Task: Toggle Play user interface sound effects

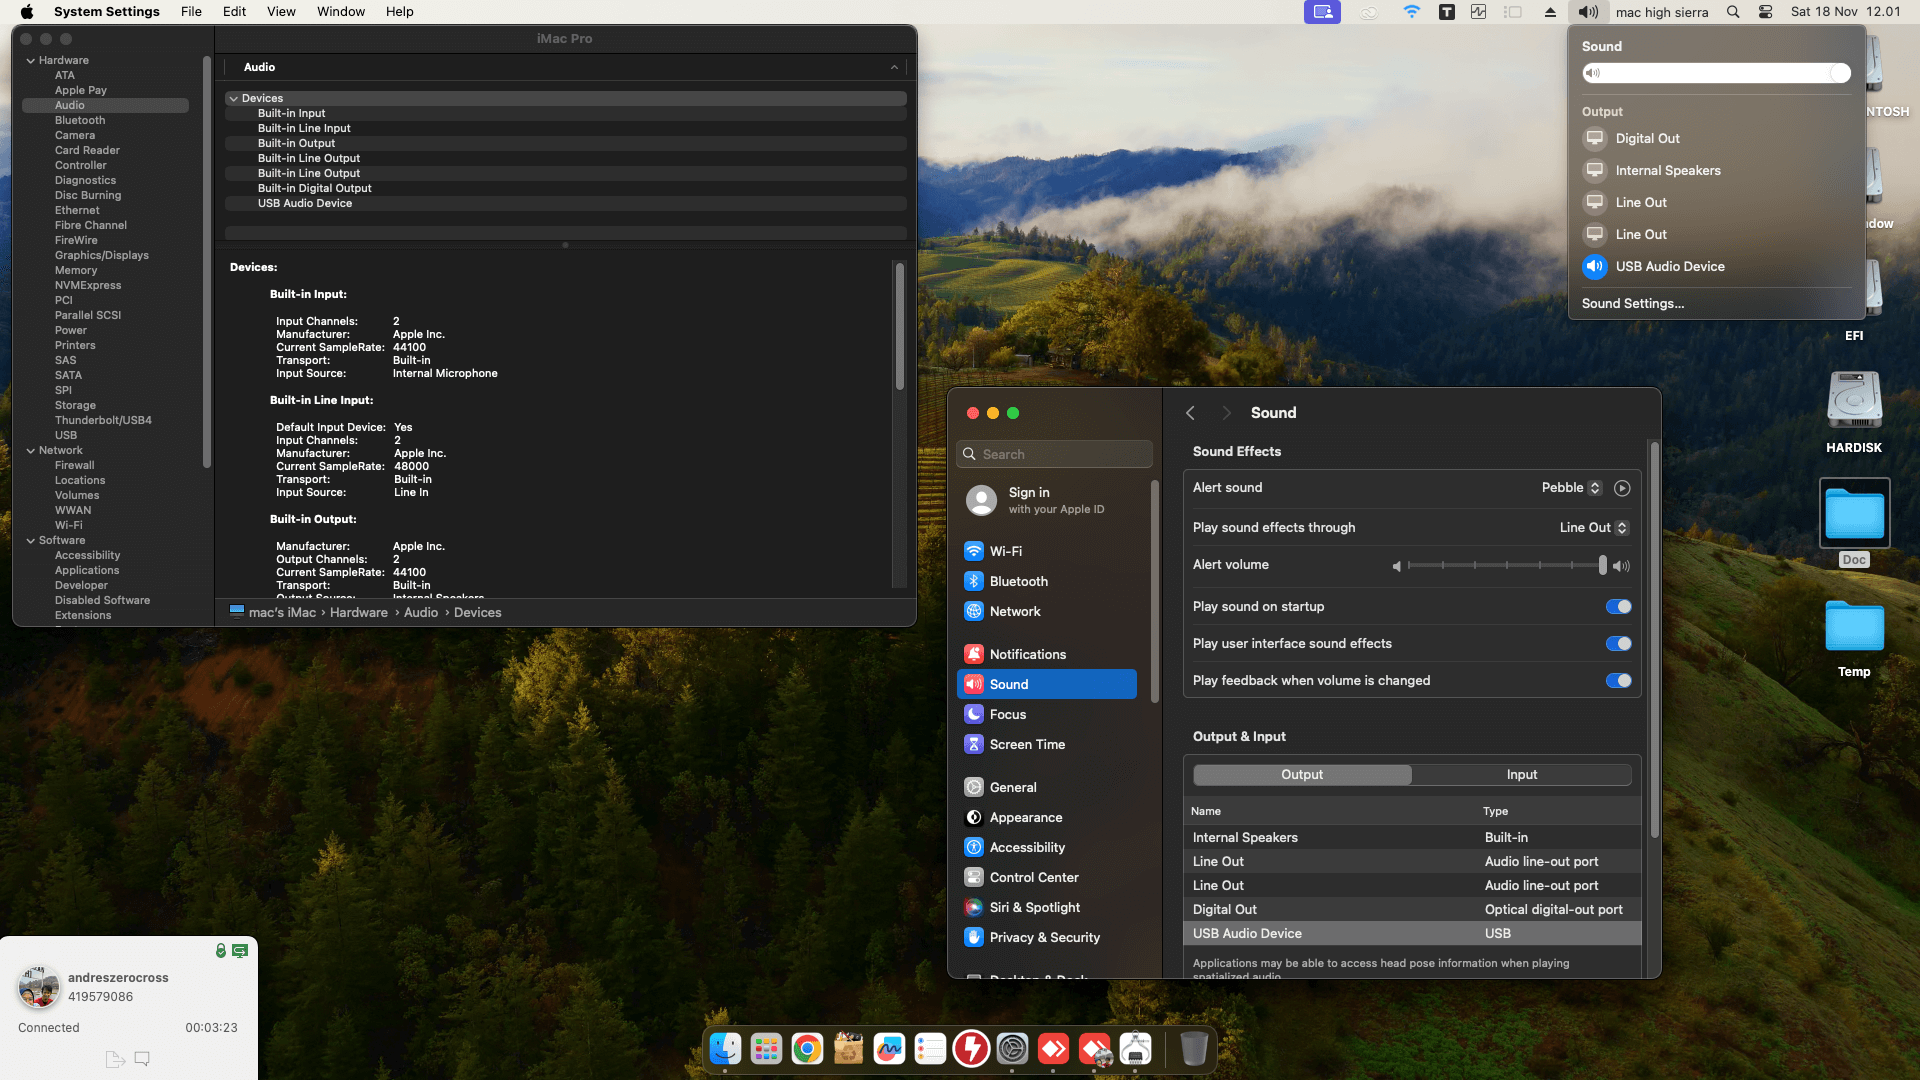Action: click(x=1618, y=644)
